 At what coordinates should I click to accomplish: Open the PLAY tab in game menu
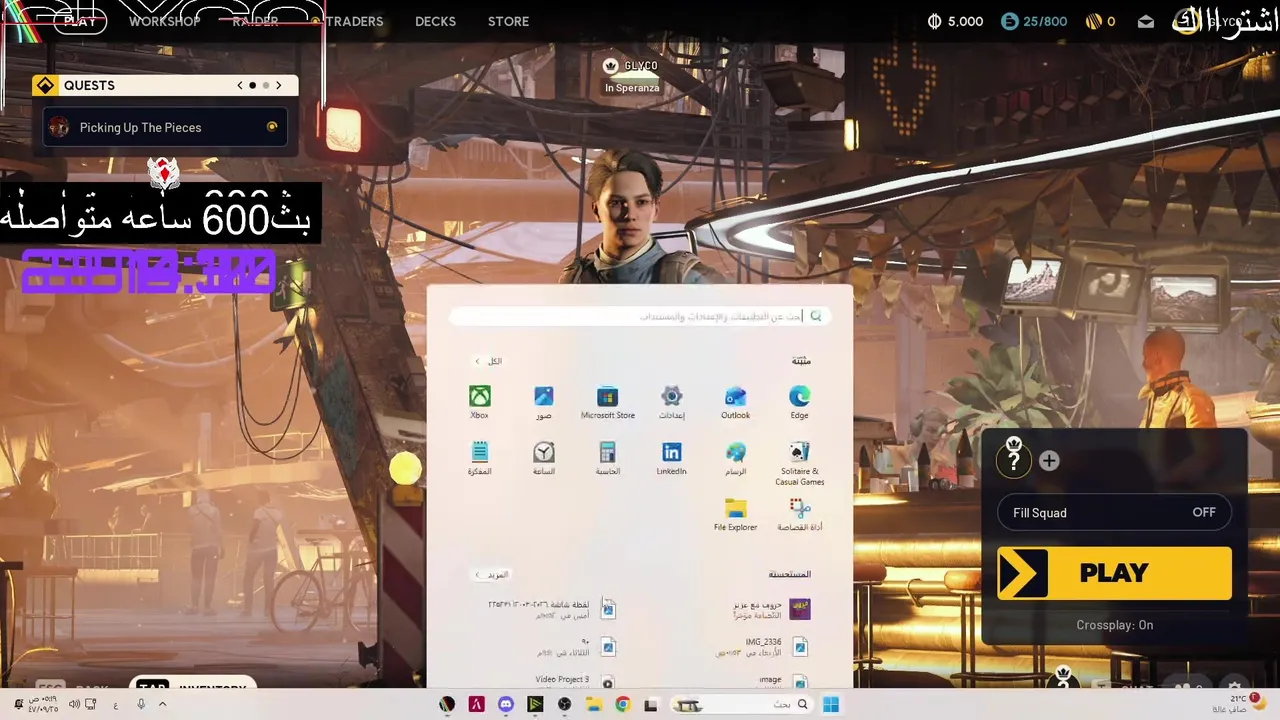(81, 21)
